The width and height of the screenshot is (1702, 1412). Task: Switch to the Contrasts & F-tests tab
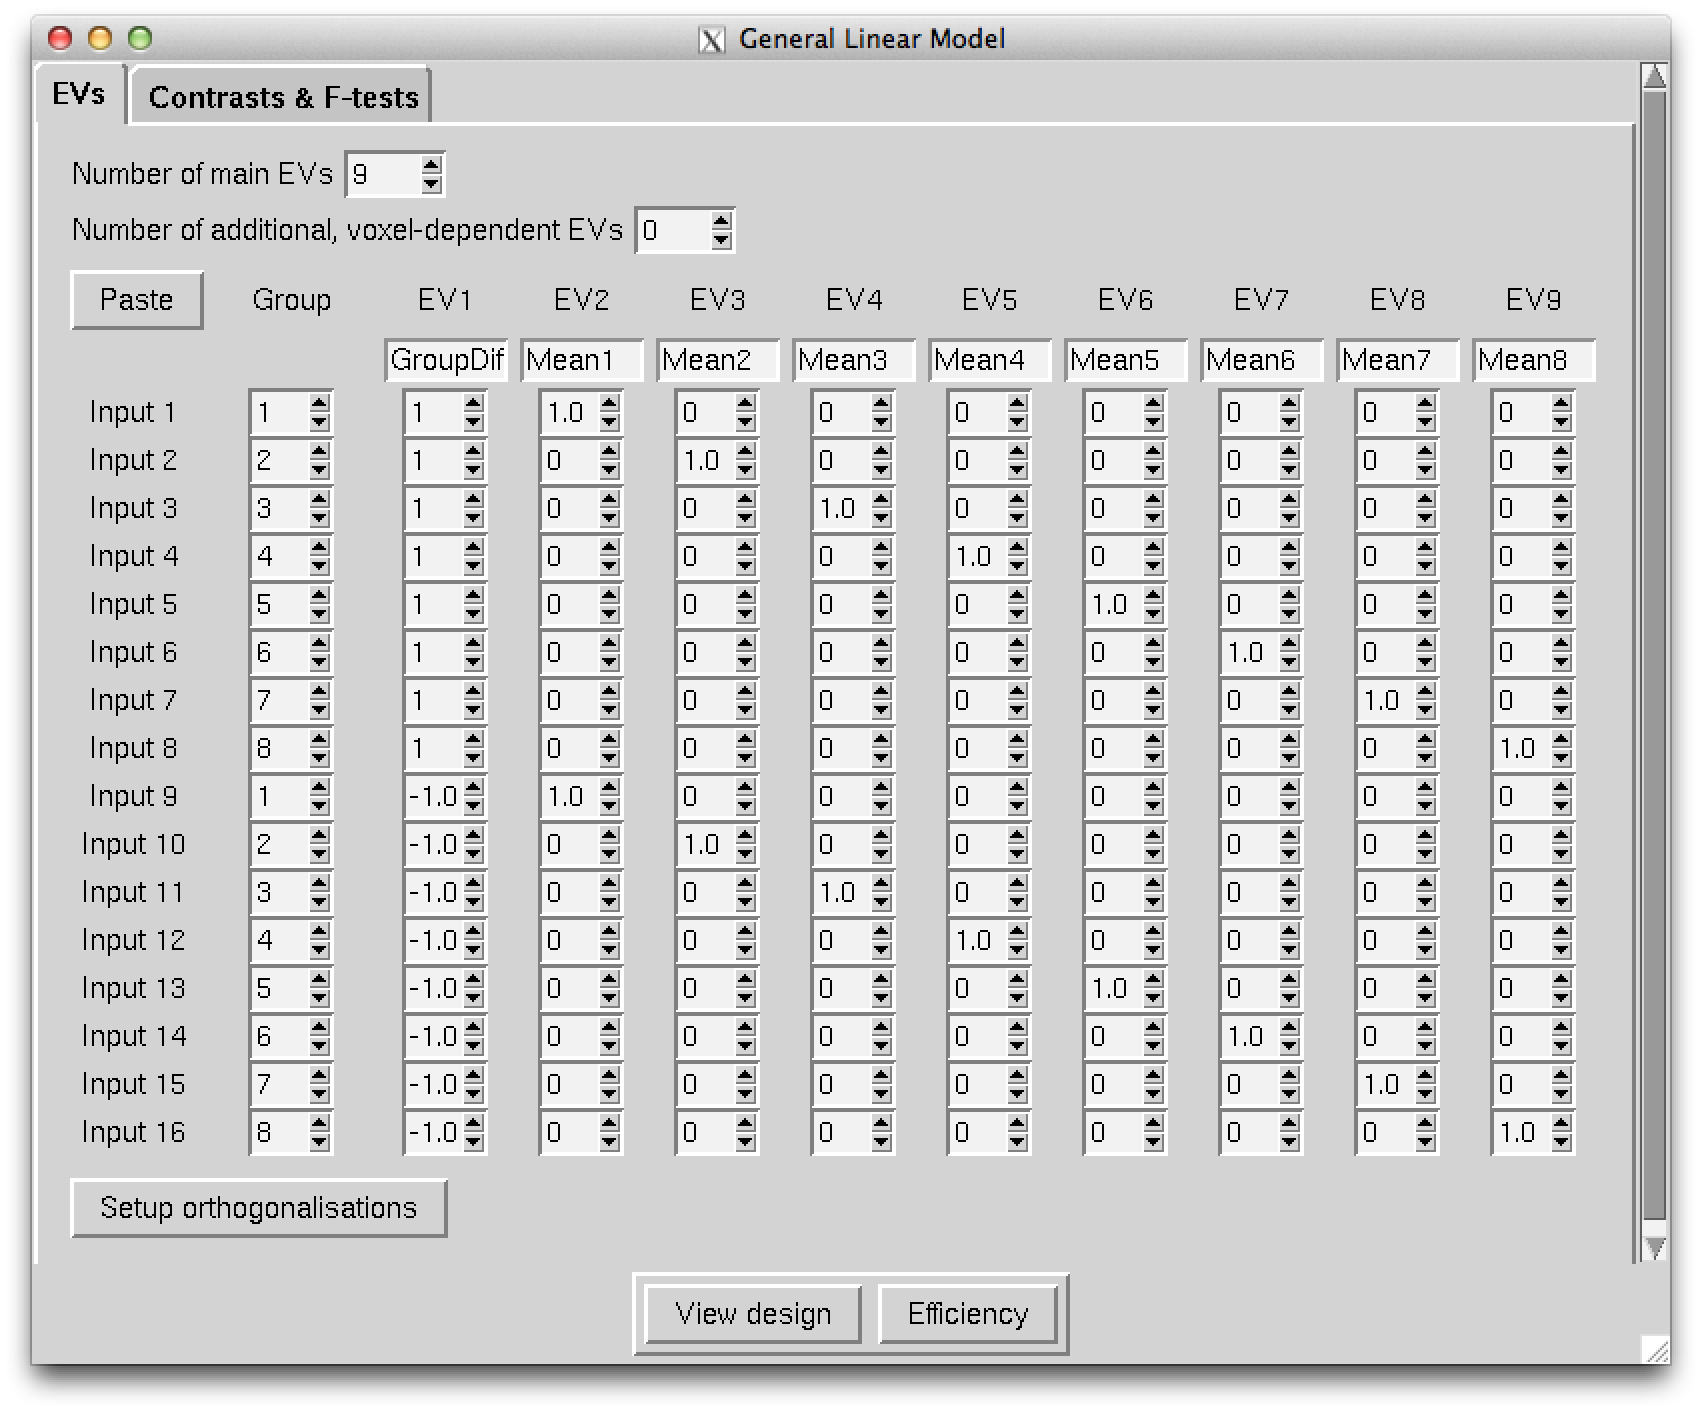(x=283, y=97)
